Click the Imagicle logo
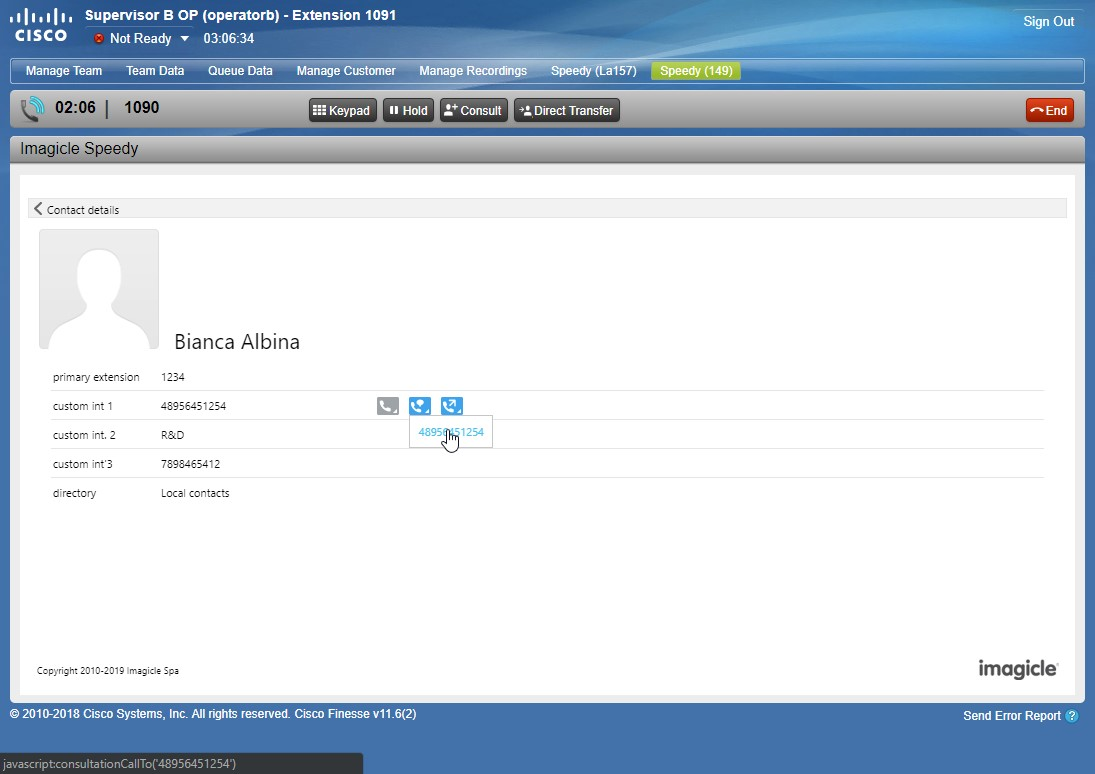This screenshot has width=1095, height=774. pos(1018,669)
